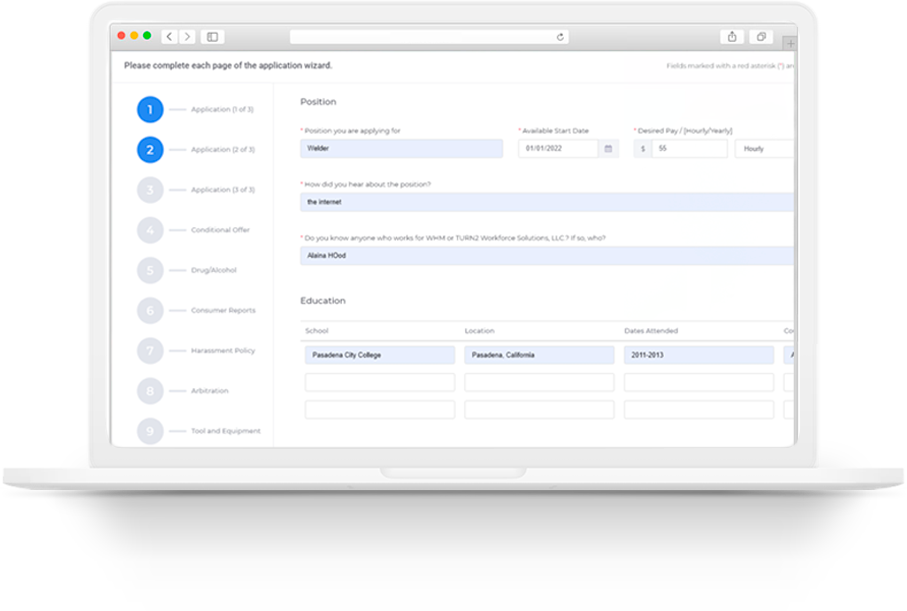Open the calendar icon for start date

point(608,149)
